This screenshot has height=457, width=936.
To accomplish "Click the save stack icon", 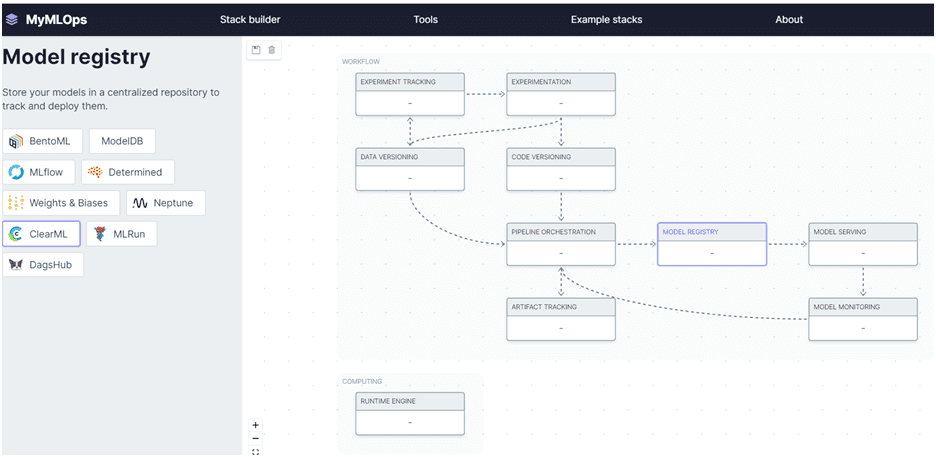I will 256,50.
